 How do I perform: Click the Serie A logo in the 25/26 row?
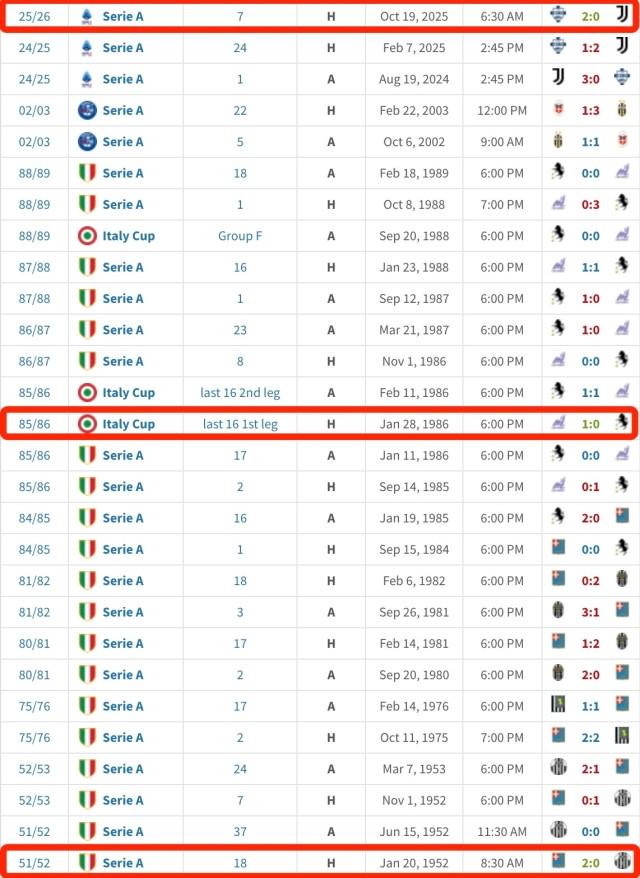tap(86, 16)
